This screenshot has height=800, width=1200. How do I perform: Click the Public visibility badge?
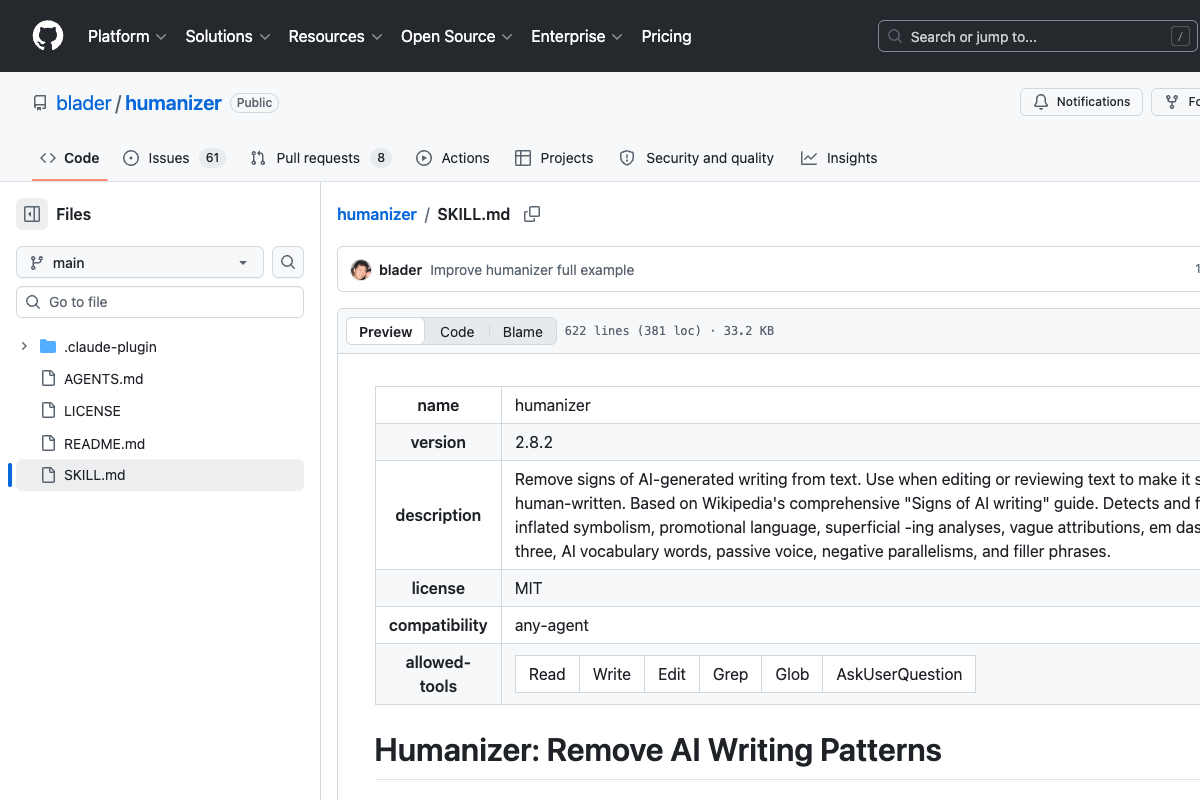pos(254,103)
